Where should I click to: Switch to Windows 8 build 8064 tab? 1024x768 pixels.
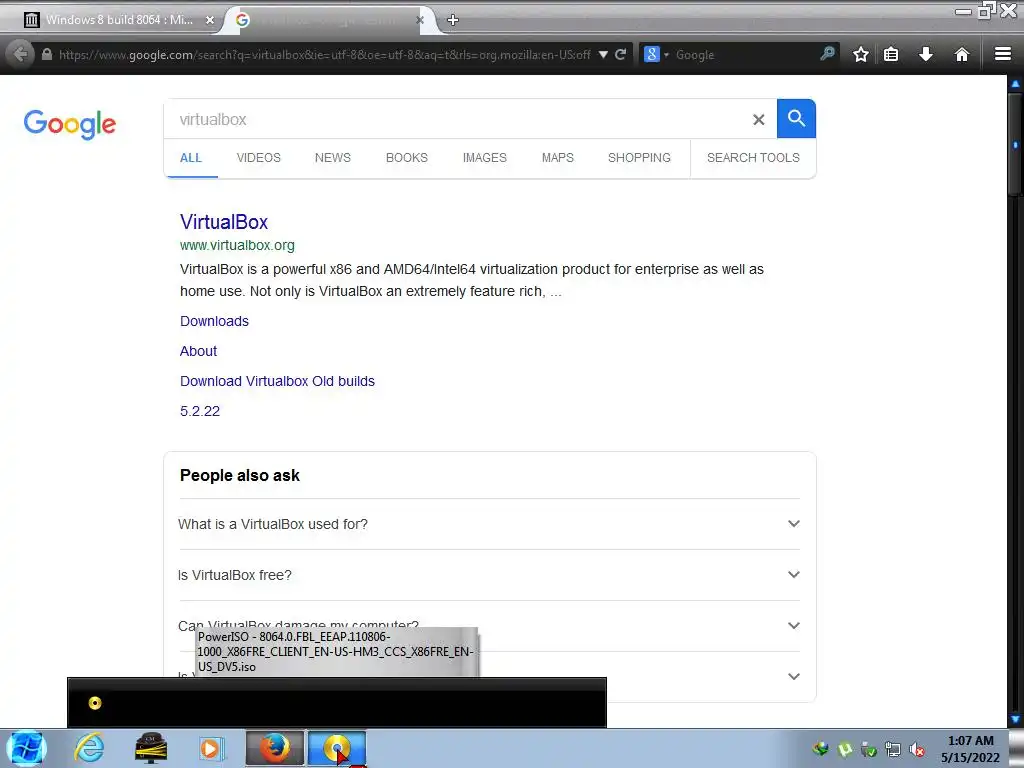(118, 20)
